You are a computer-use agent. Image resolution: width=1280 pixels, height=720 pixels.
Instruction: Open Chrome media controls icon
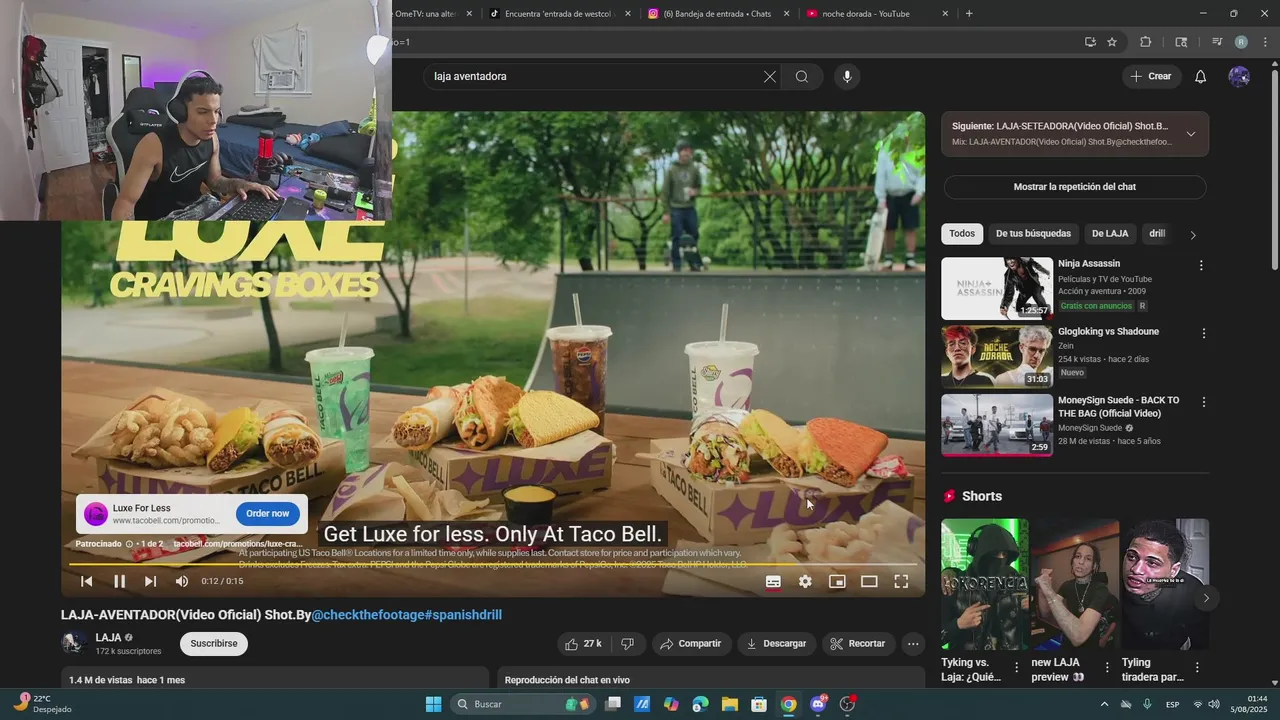click(1217, 42)
